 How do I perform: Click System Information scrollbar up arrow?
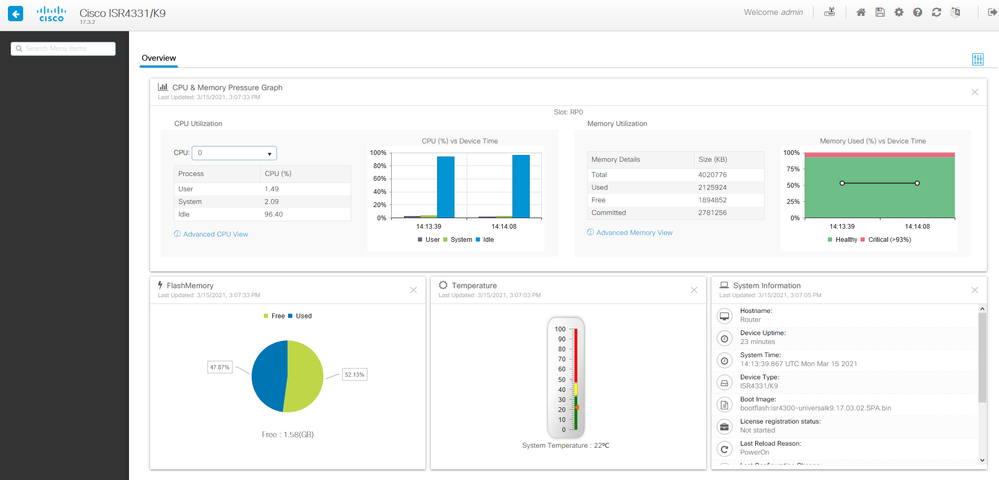tap(982, 309)
